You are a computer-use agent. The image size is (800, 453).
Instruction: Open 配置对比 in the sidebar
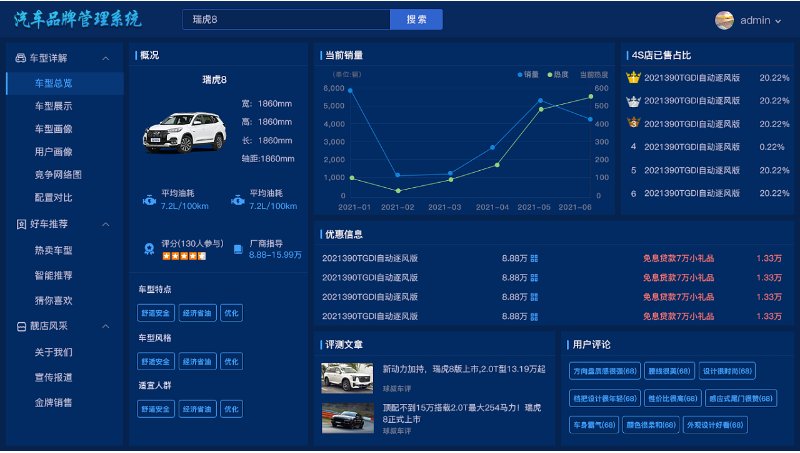tap(54, 198)
